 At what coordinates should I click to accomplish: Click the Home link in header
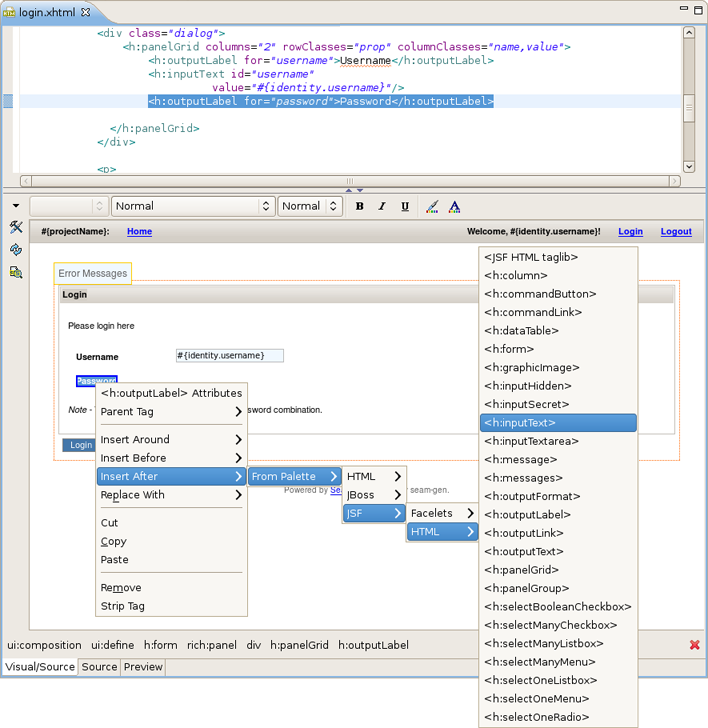pos(139,232)
